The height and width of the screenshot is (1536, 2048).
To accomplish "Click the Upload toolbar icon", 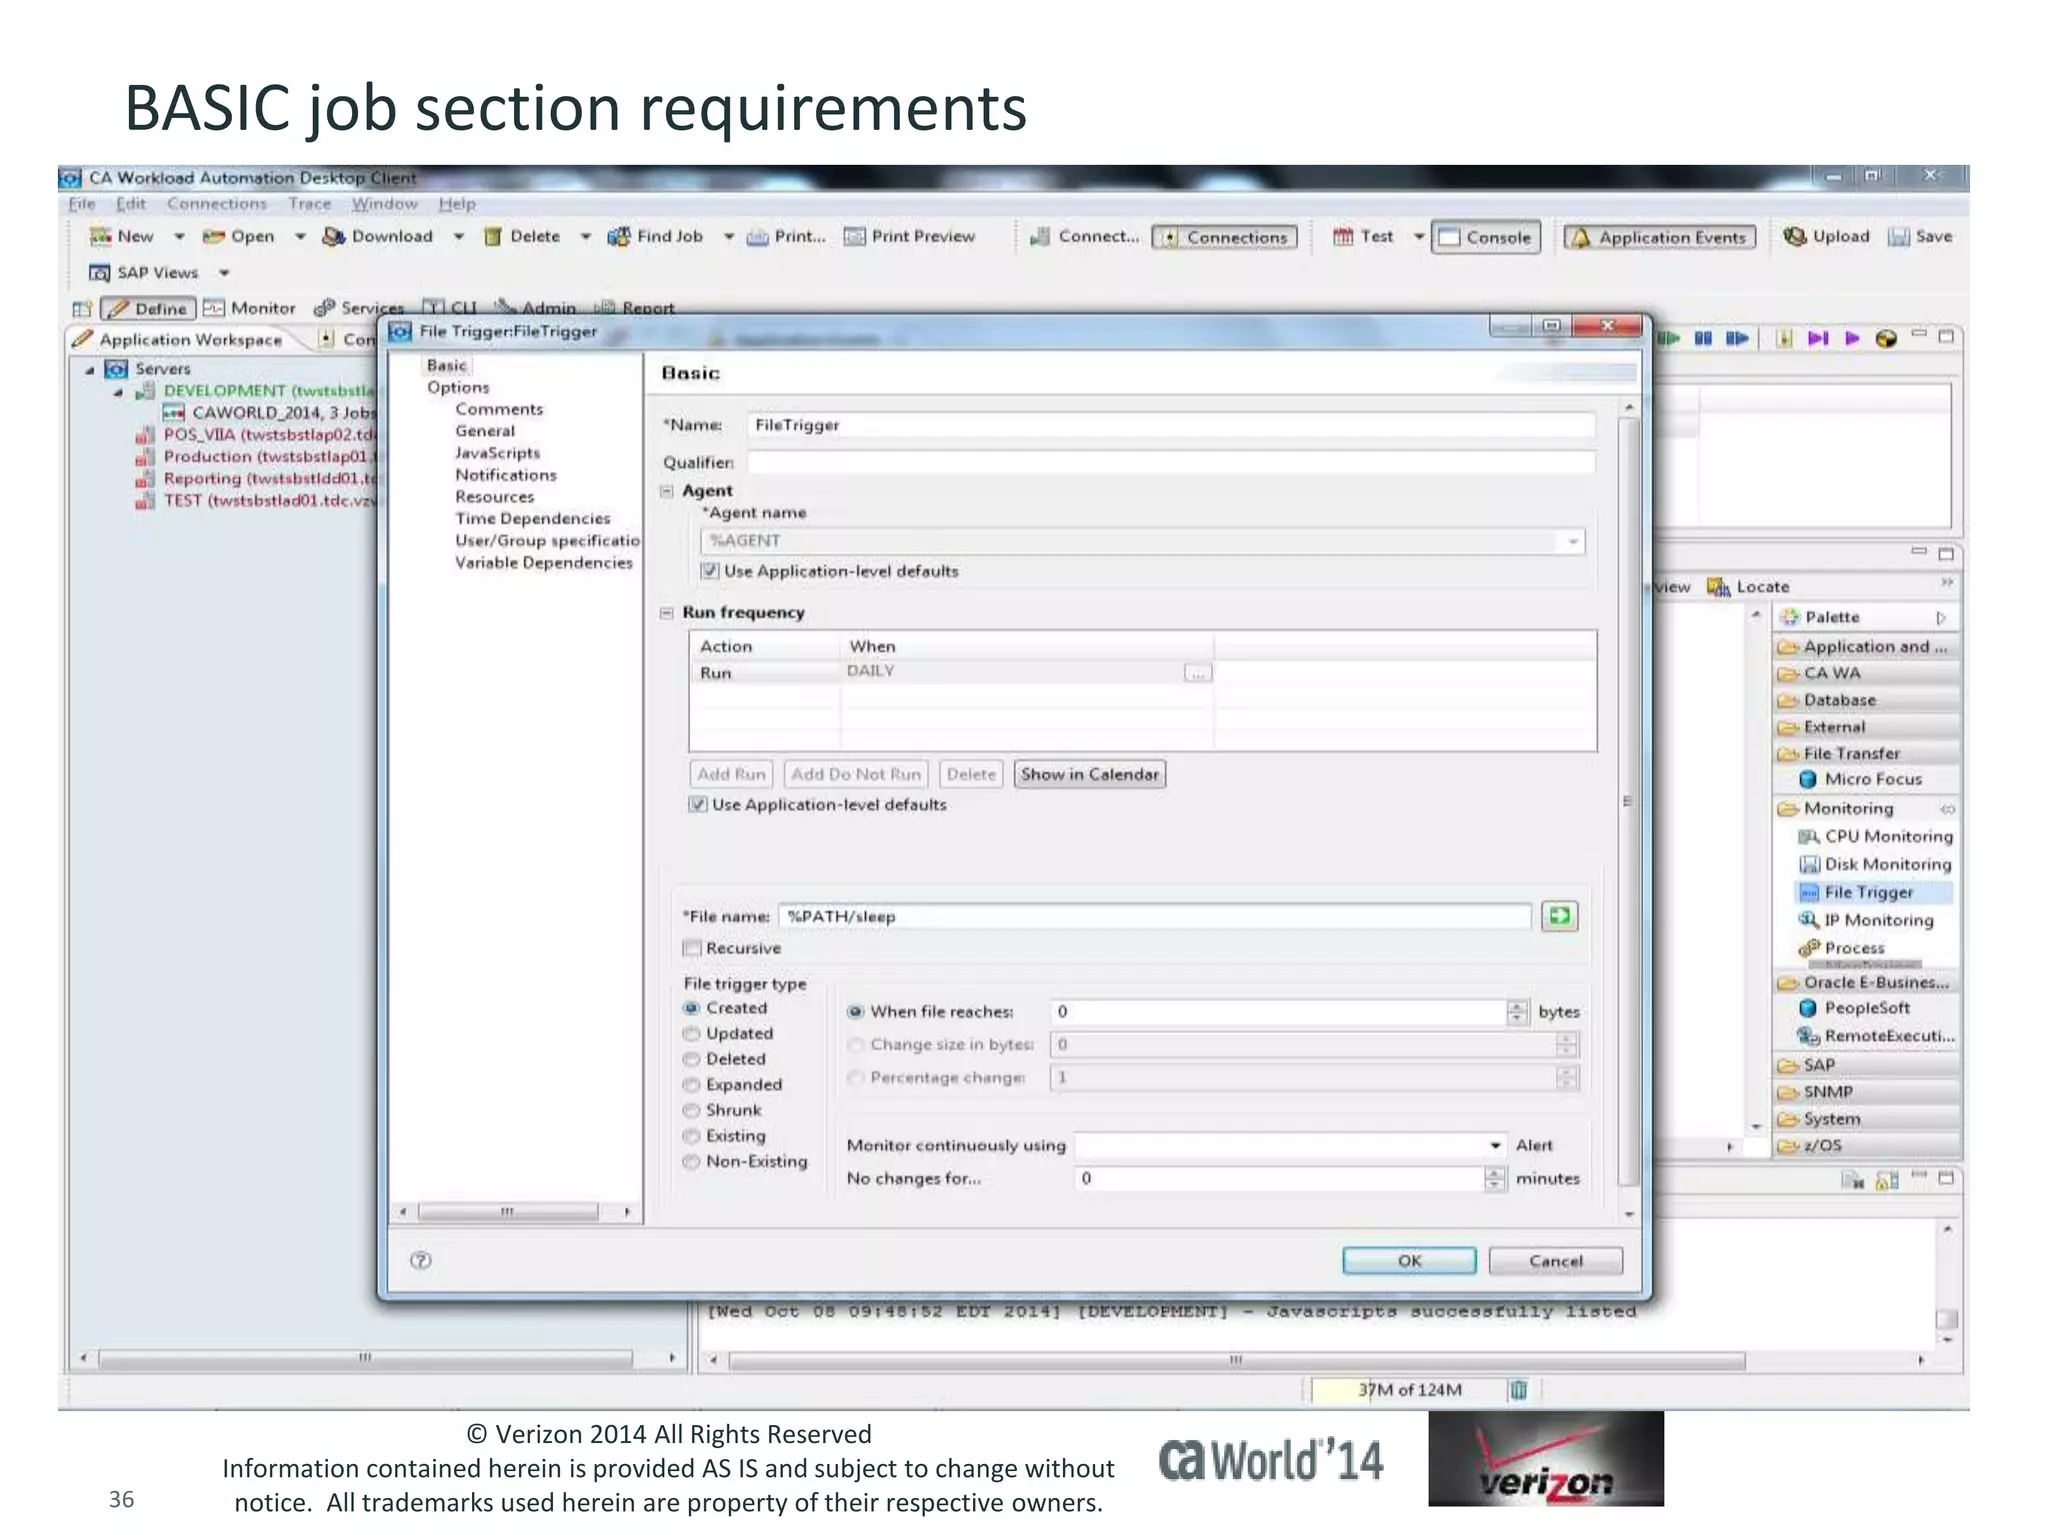I will click(x=1795, y=237).
